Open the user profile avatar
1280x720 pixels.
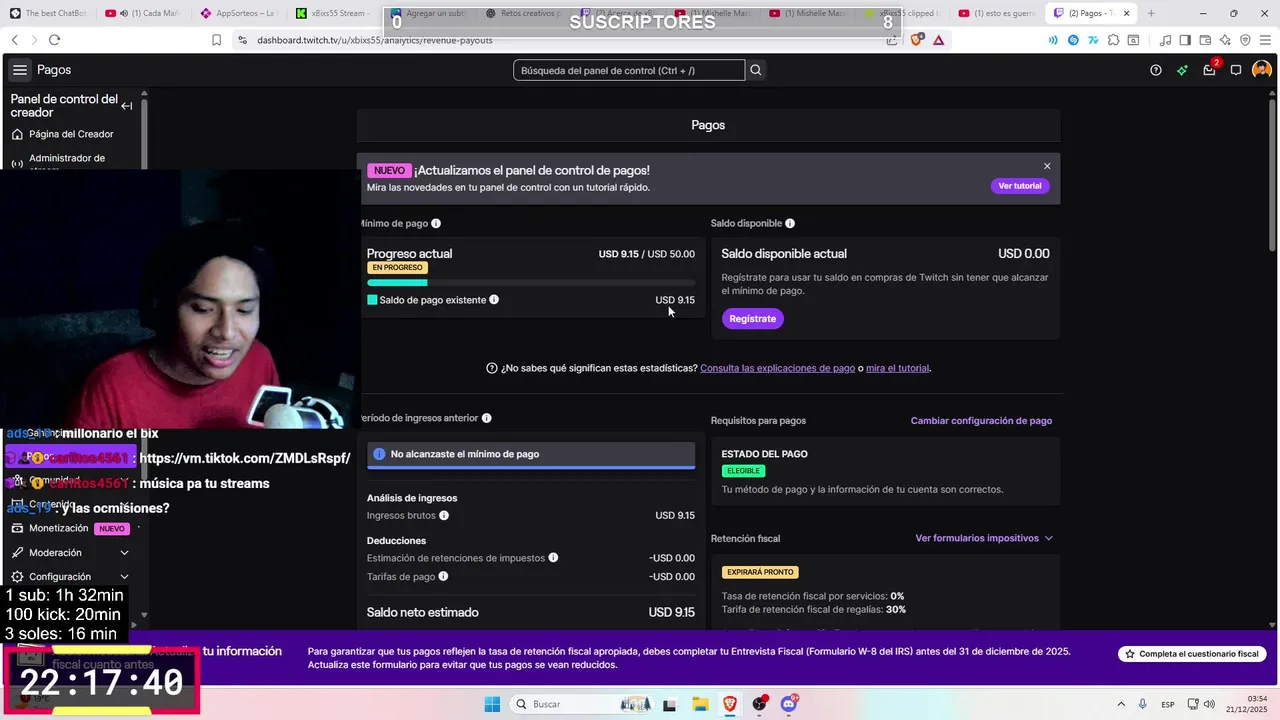coord(1262,70)
